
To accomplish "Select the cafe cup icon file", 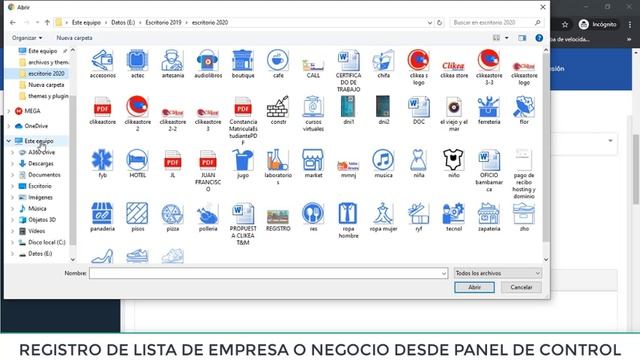I will tap(278, 64).
